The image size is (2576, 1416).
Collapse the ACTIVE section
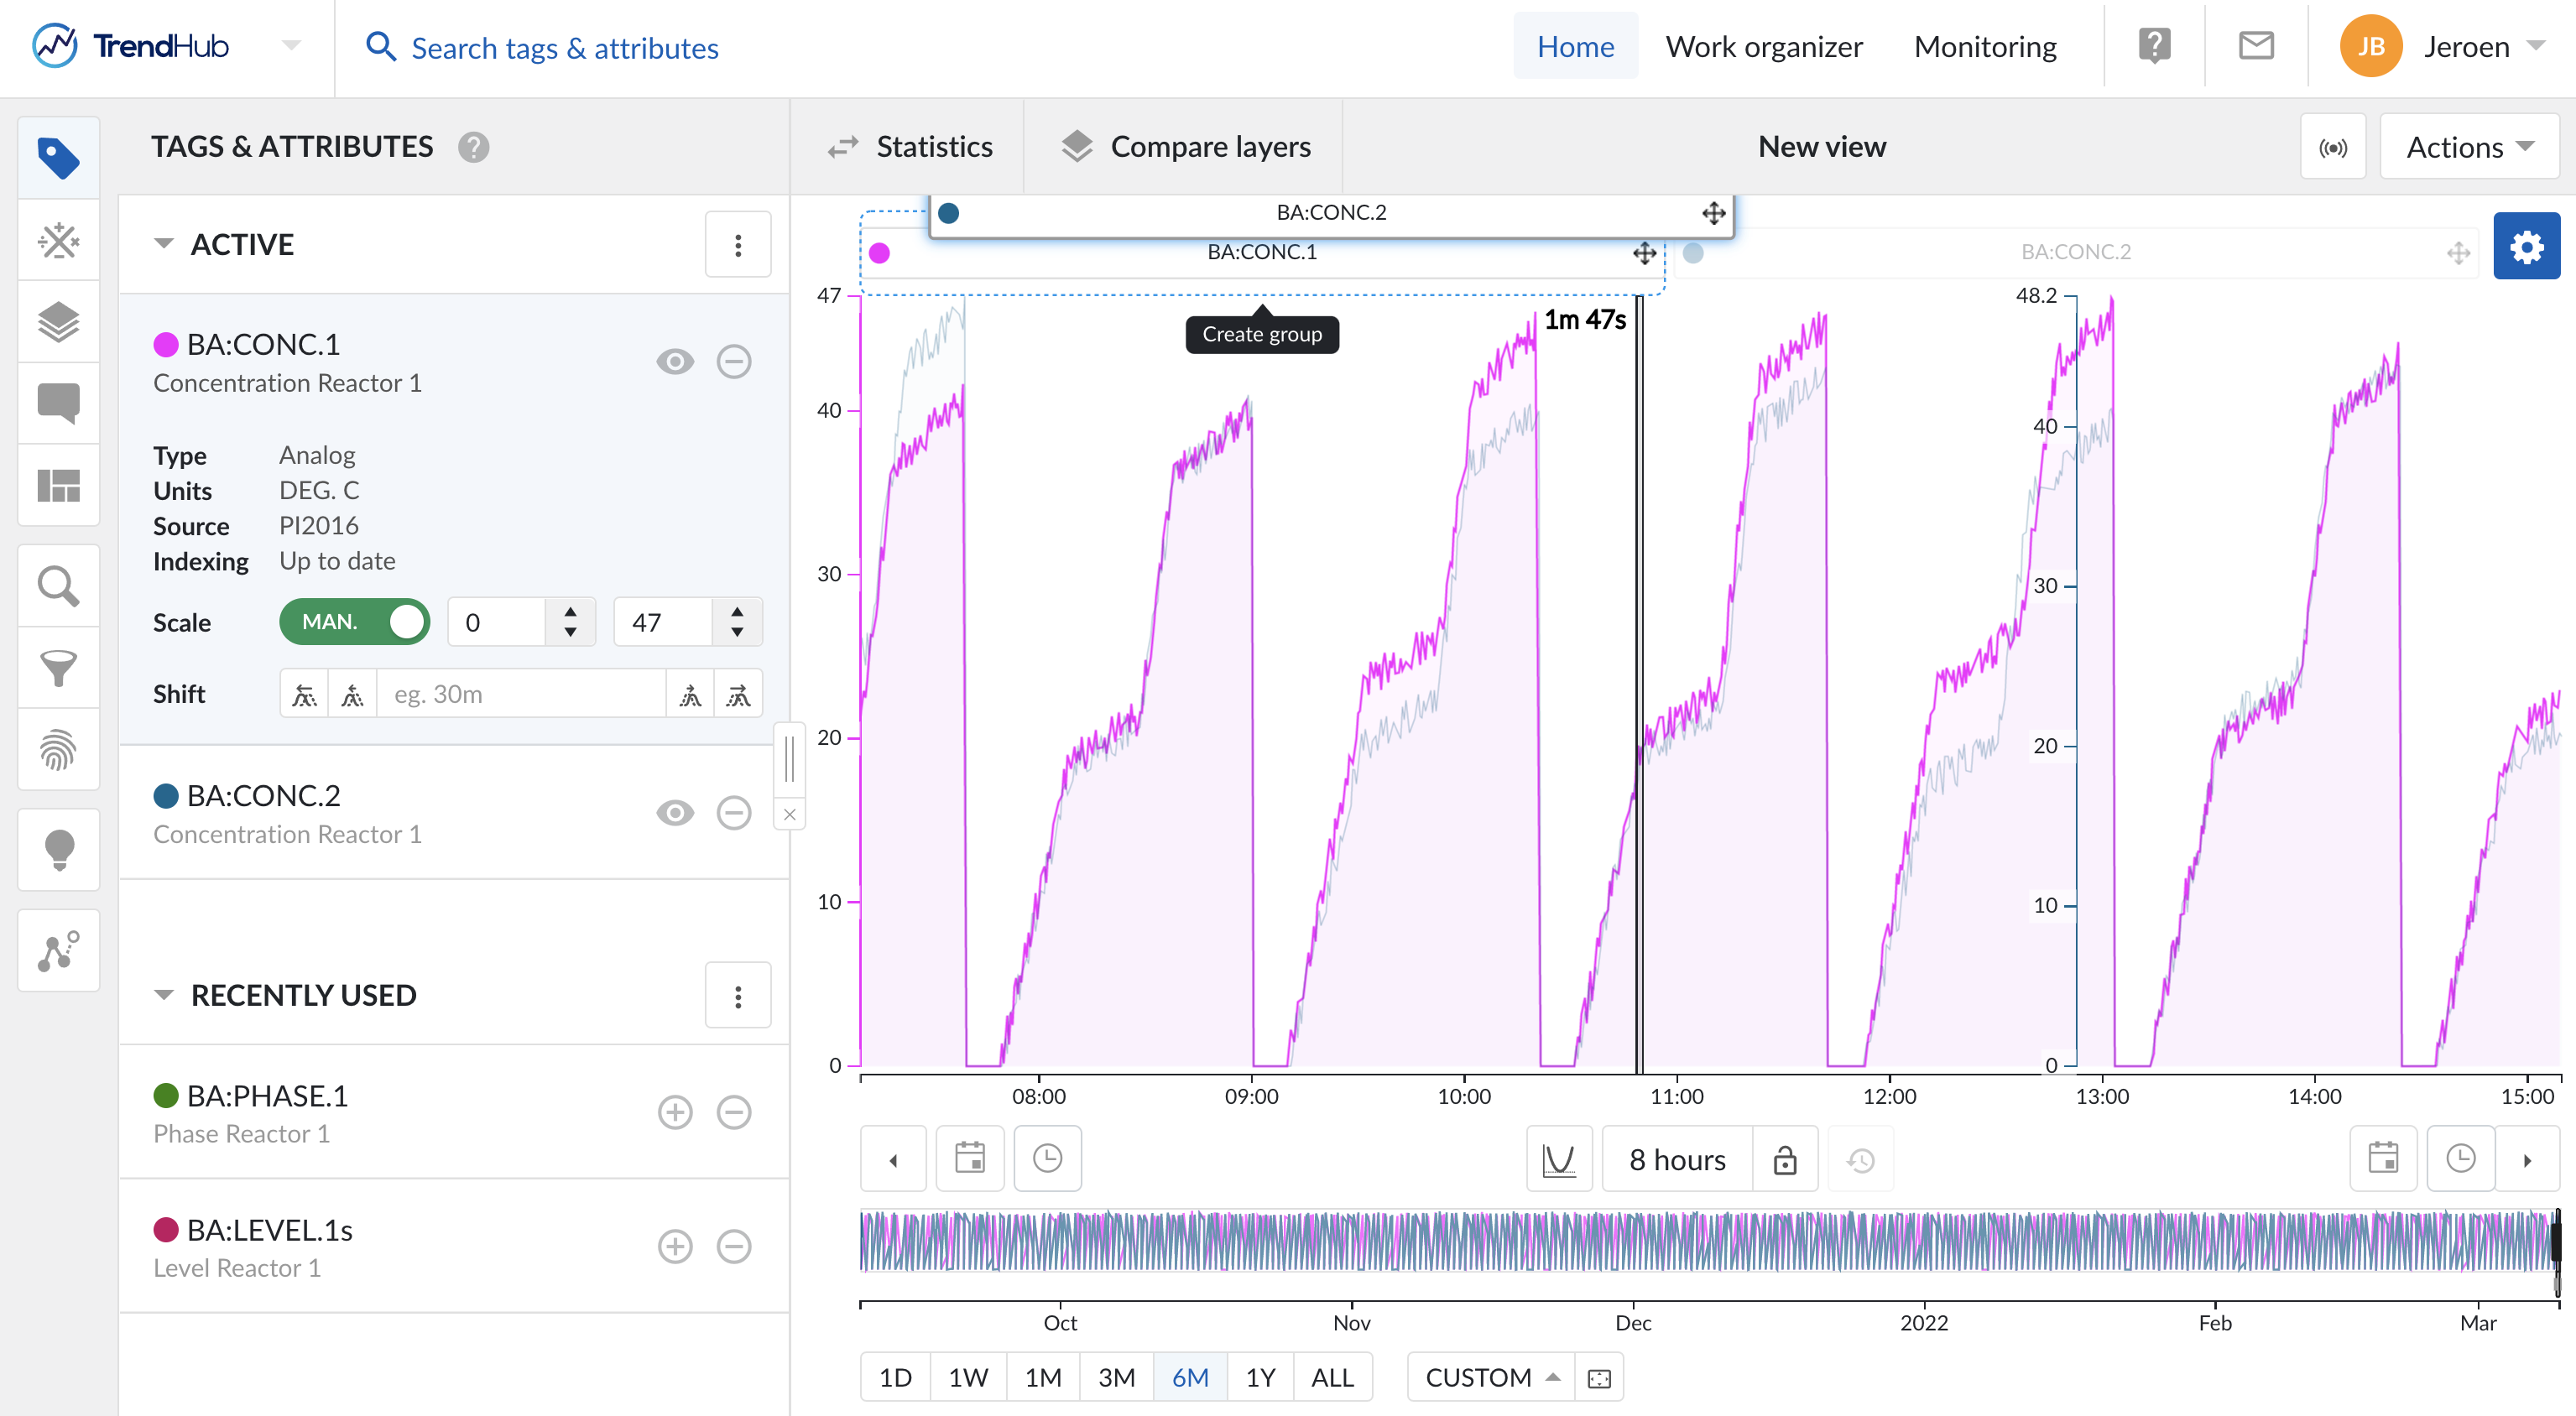(x=164, y=245)
